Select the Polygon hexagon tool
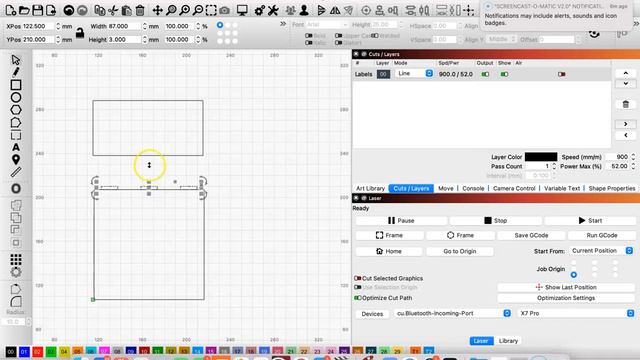Screen dimensions: 640x360 click(16, 110)
